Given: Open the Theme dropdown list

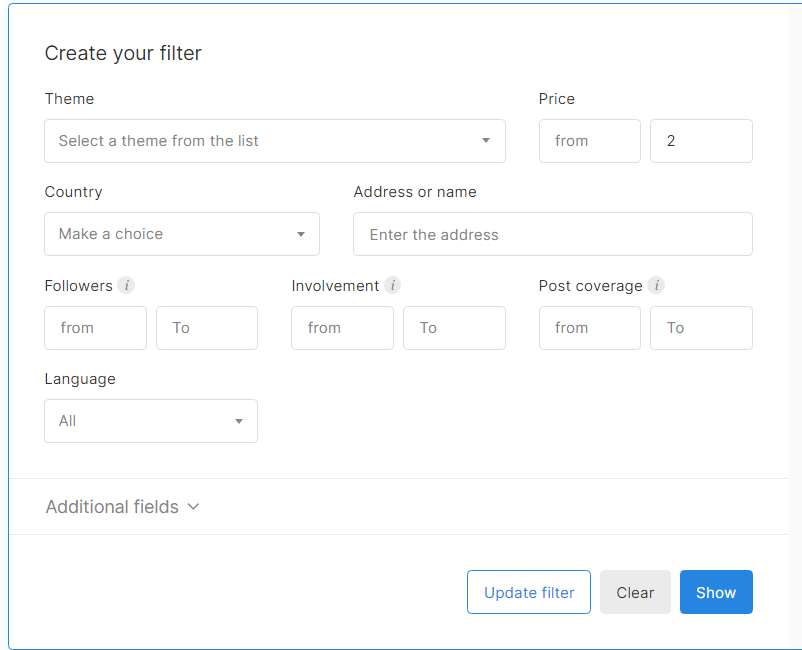Looking at the screenshot, I should pyautogui.click(x=275, y=141).
